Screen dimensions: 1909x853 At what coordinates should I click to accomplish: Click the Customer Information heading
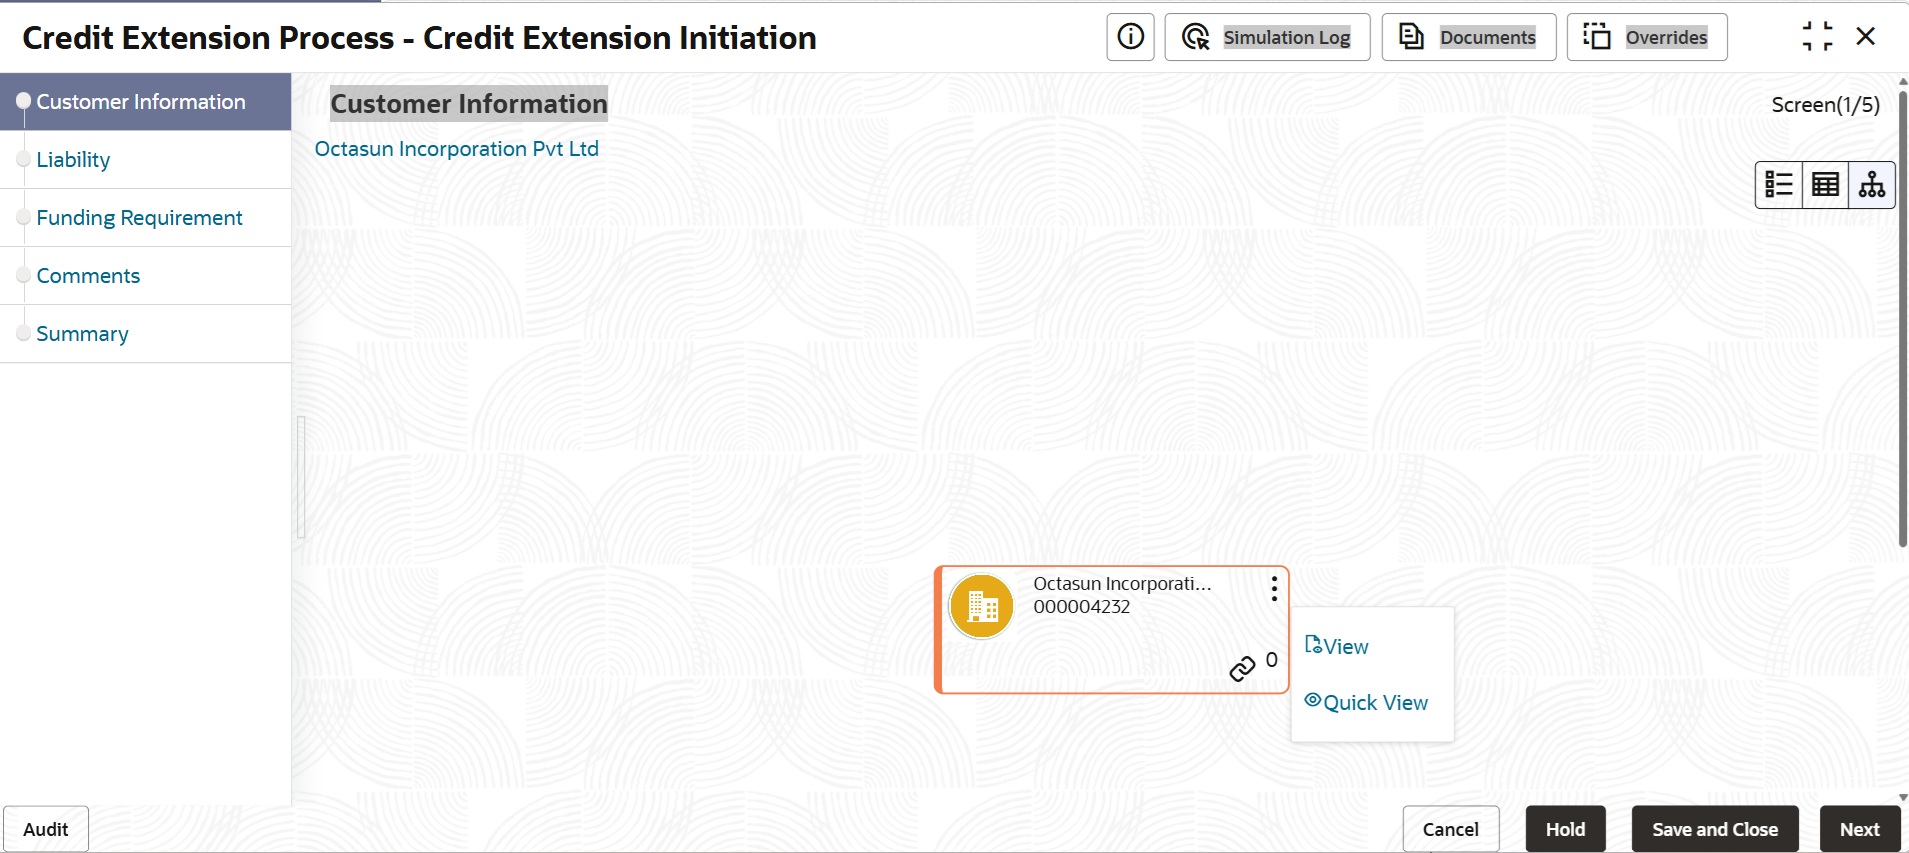pos(469,104)
